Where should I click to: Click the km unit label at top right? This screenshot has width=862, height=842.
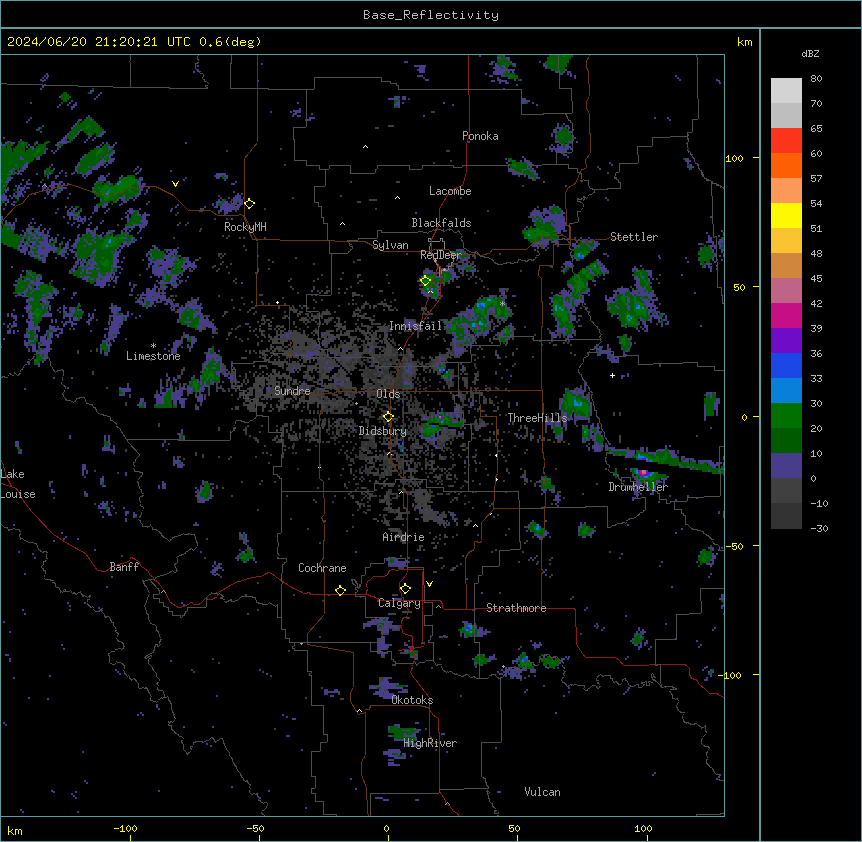[744, 42]
